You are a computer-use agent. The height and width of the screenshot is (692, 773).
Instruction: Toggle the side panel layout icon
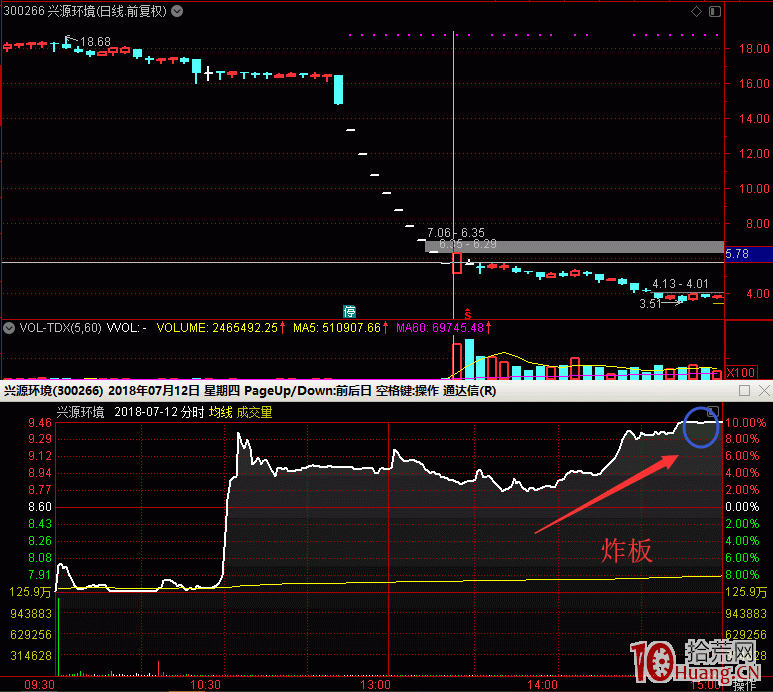point(715,11)
